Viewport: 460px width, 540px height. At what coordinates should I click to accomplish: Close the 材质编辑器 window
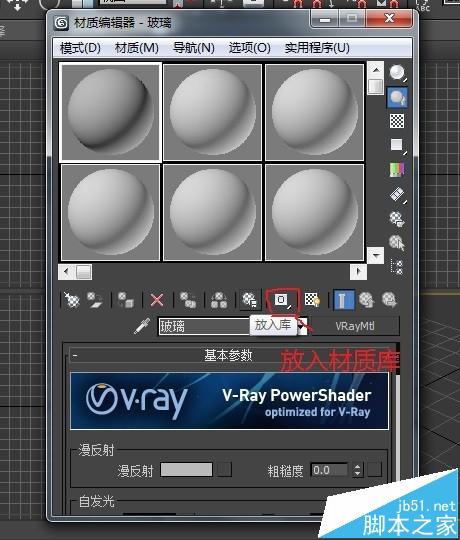click(x=389, y=18)
